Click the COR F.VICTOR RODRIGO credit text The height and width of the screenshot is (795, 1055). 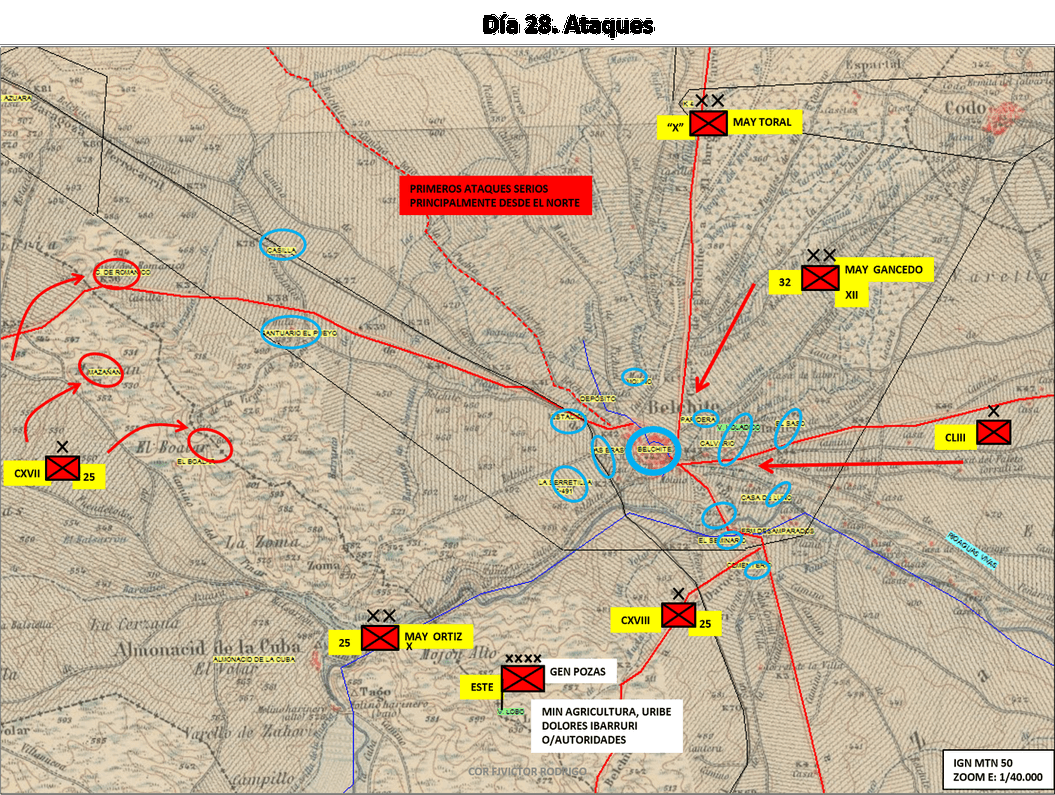pyautogui.click(x=528, y=771)
